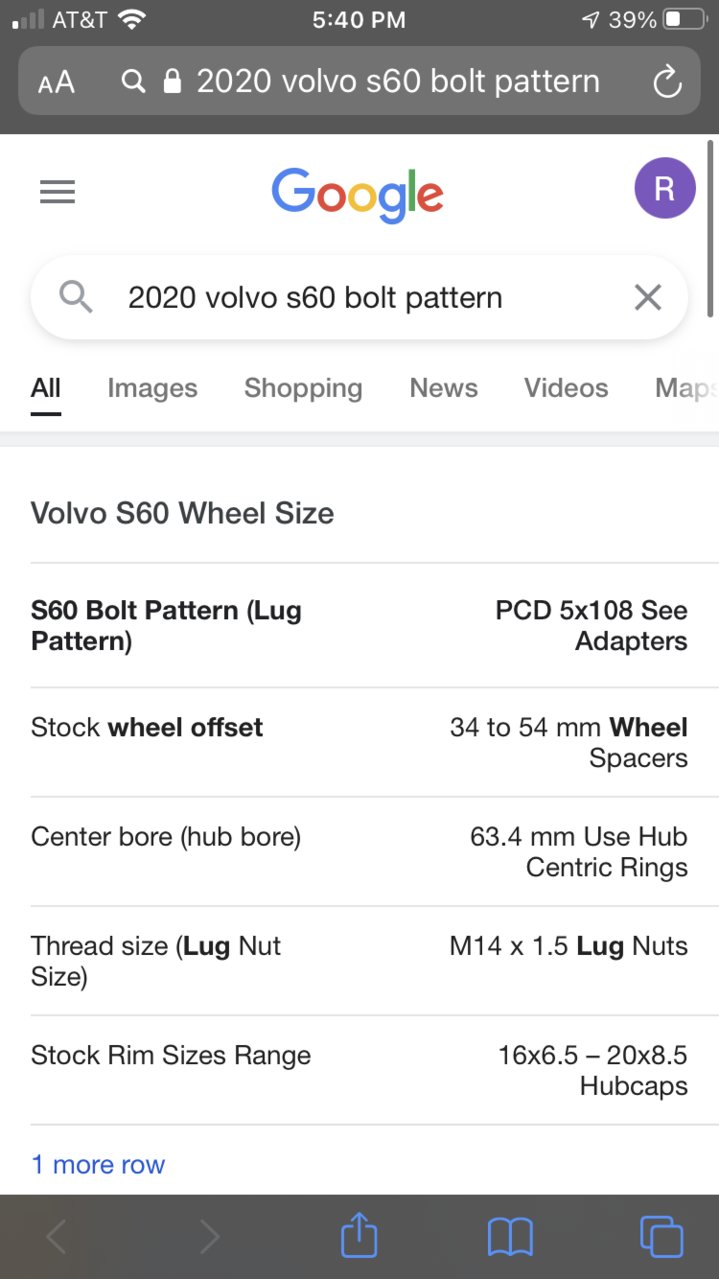Go back using Safari's back arrow

tap(57, 1237)
